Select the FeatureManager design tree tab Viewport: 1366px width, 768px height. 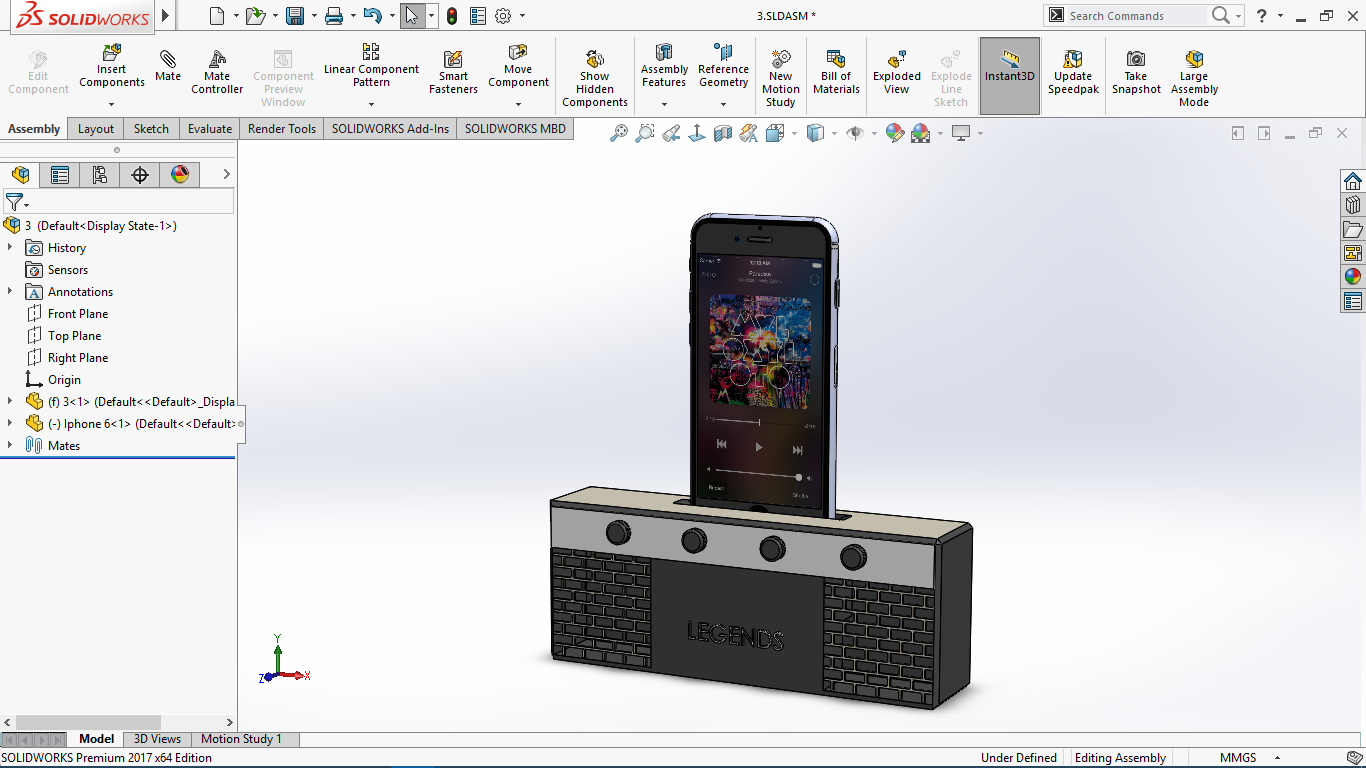click(x=20, y=175)
